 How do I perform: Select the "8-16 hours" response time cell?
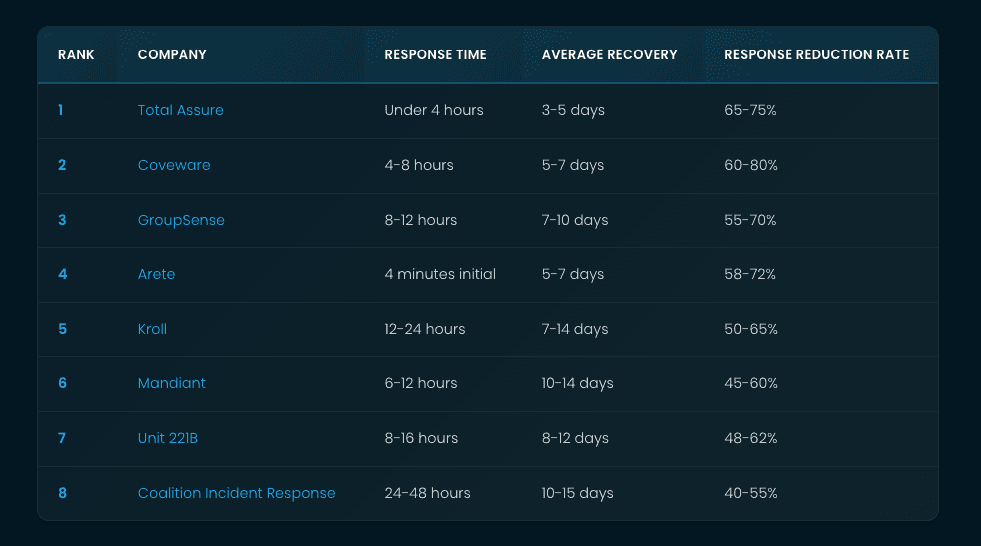pyautogui.click(x=421, y=438)
